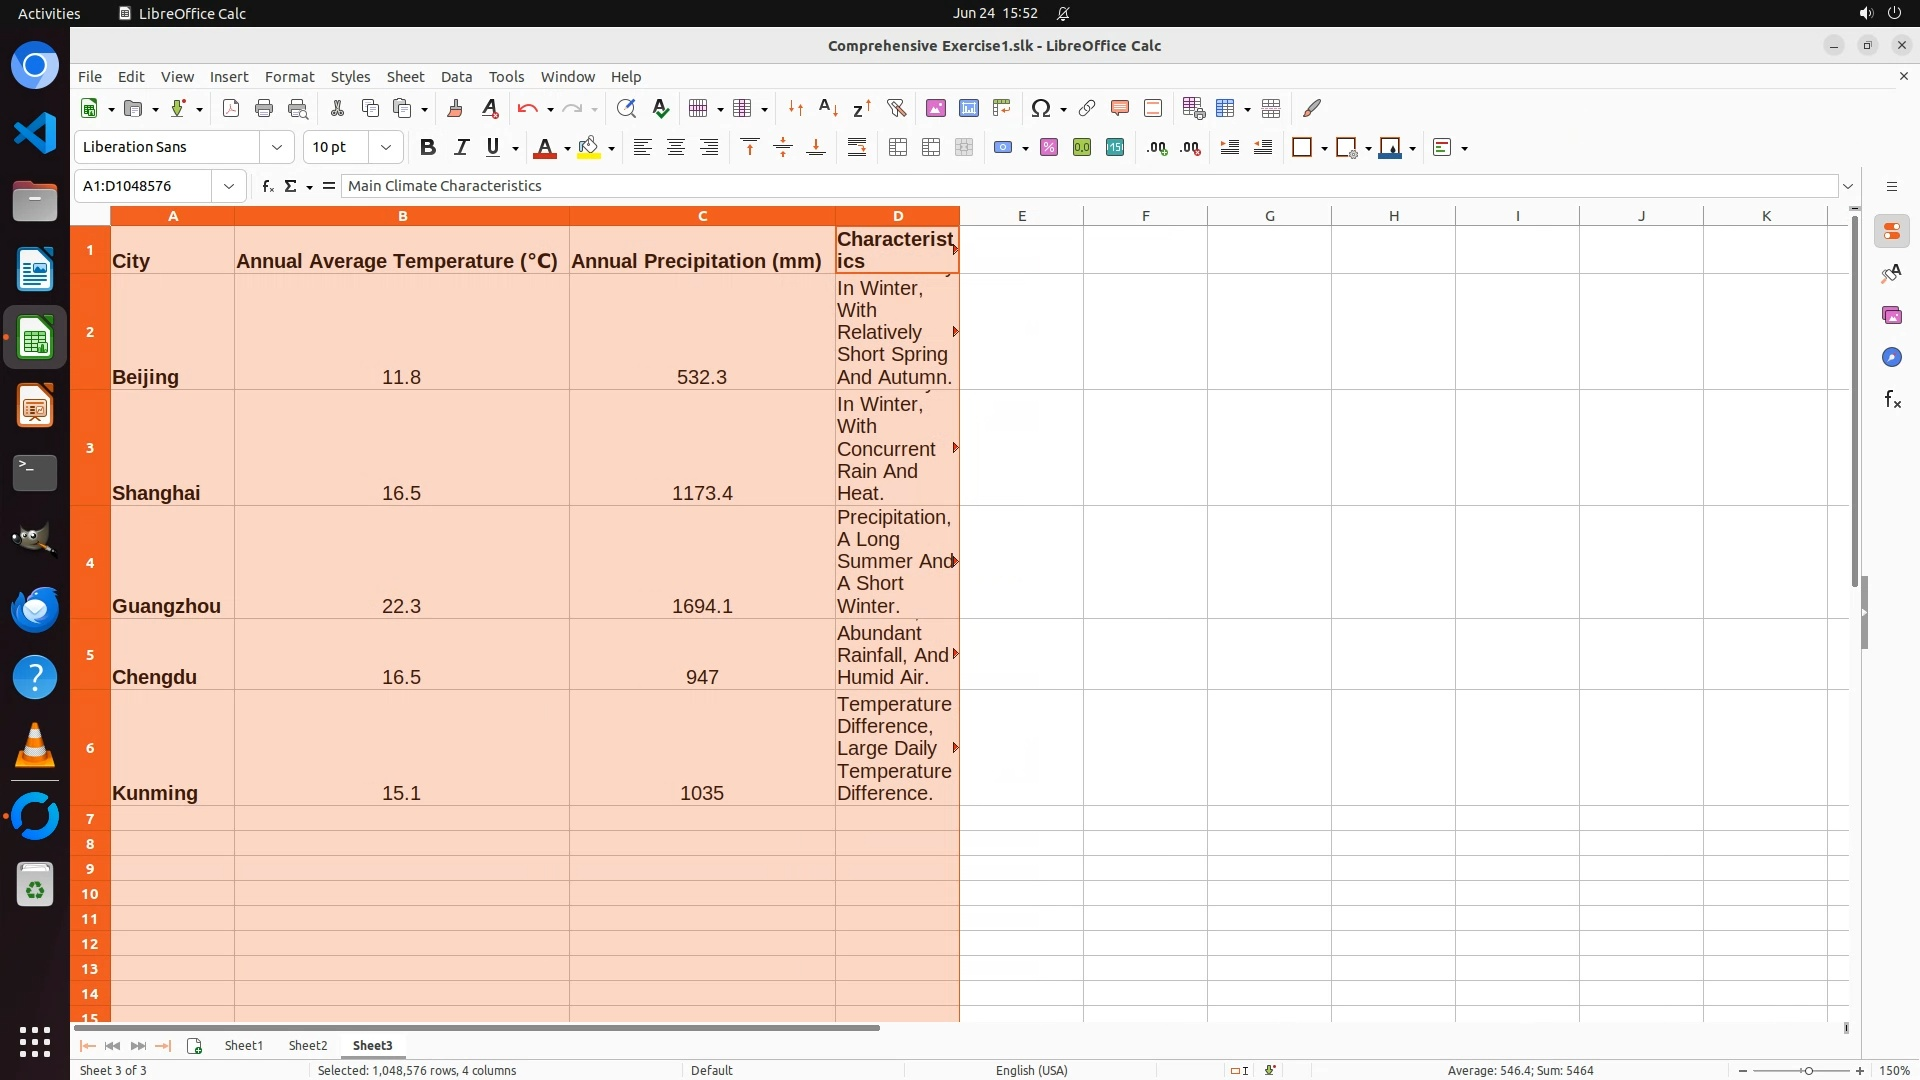The image size is (1920, 1080).
Task: Toggle Bold formatting
Action: [x=428, y=148]
